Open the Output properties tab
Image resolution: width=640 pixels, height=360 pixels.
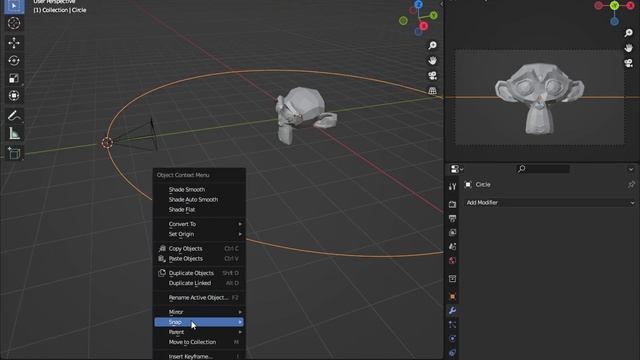[x=452, y=218]
